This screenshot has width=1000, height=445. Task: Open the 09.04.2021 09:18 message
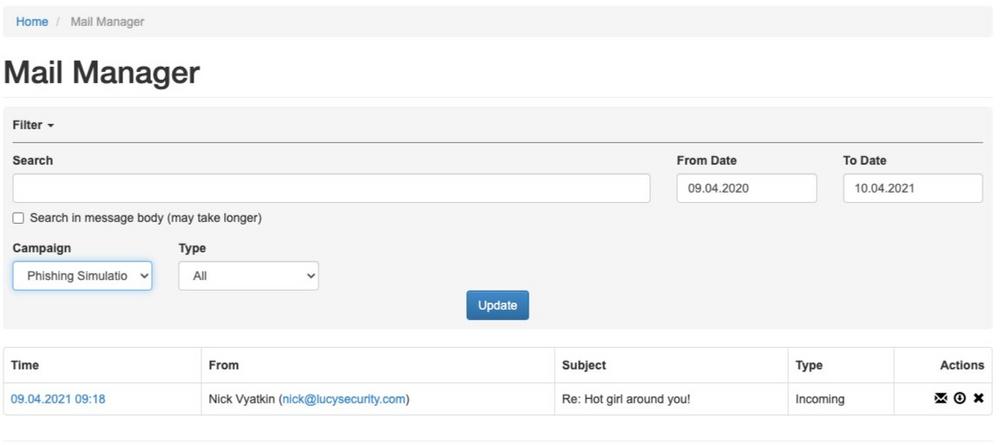coord(58,399)
